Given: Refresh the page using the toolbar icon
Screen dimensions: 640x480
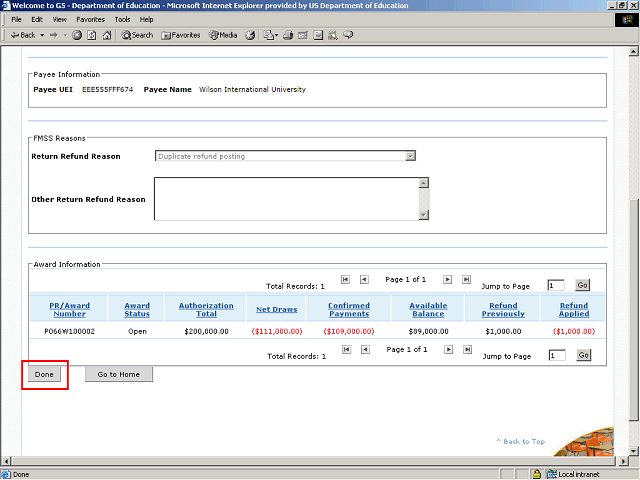Looking at the screenshot, I should 92,35.
